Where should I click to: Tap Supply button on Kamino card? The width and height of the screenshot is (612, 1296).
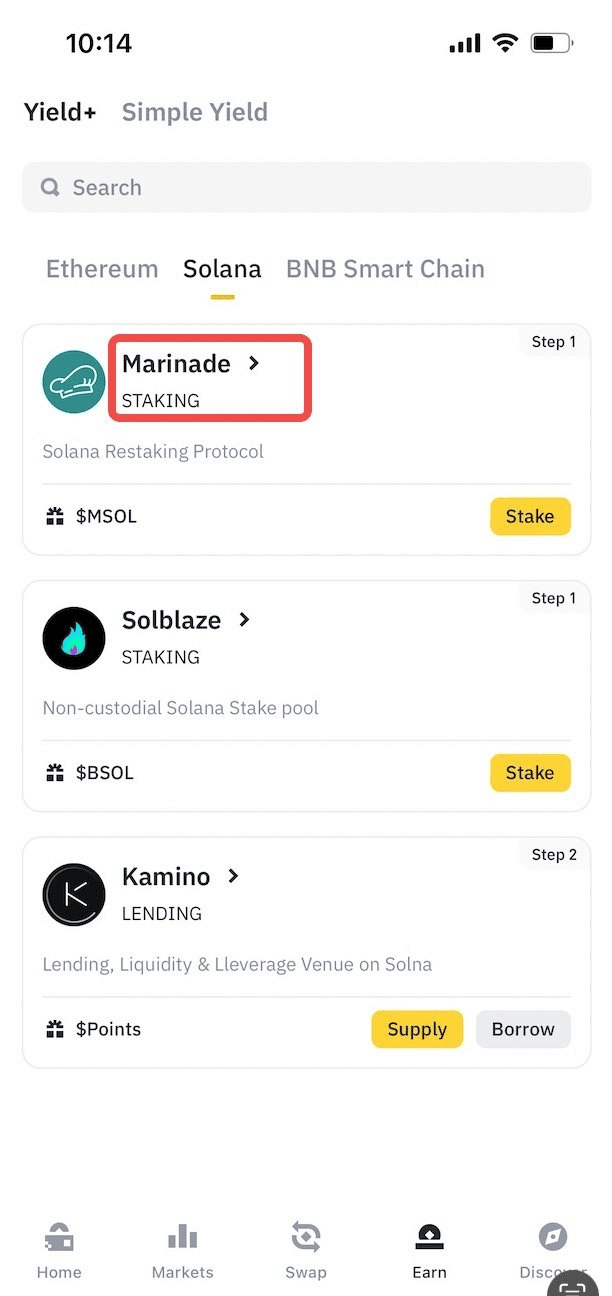417,1029
